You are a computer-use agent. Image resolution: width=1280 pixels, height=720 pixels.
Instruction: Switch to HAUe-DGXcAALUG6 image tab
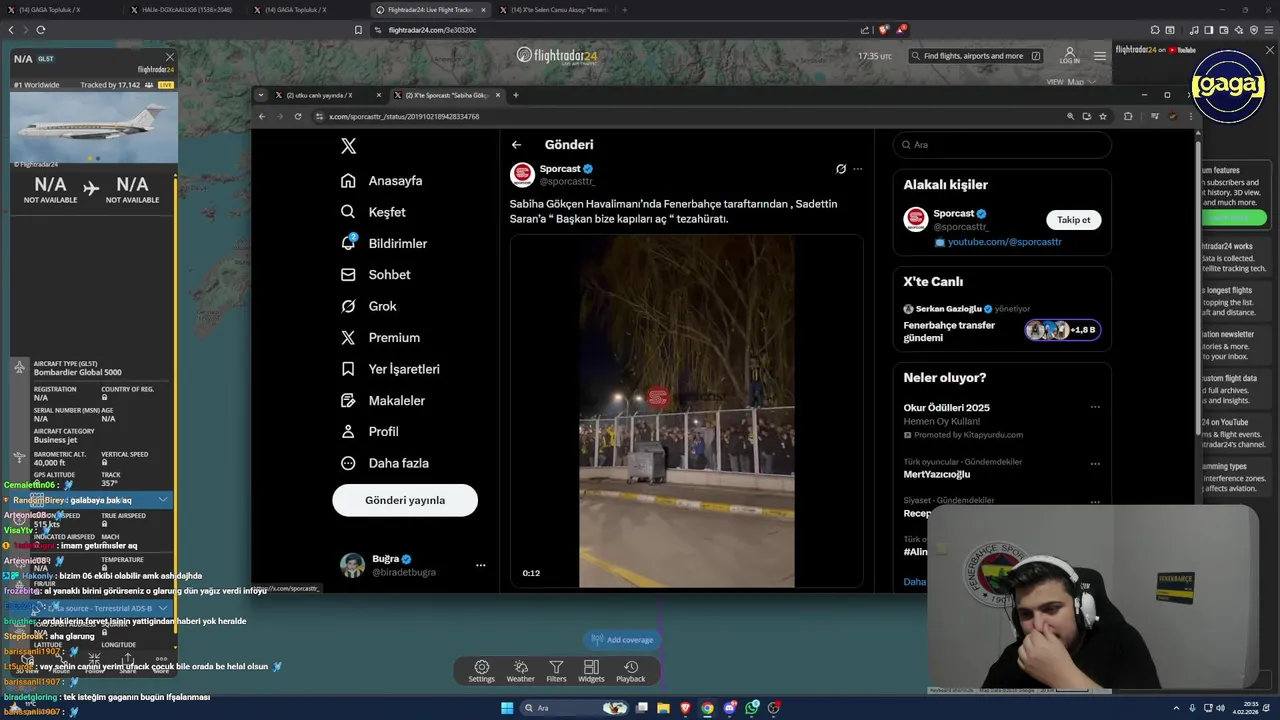coord(186,10)
